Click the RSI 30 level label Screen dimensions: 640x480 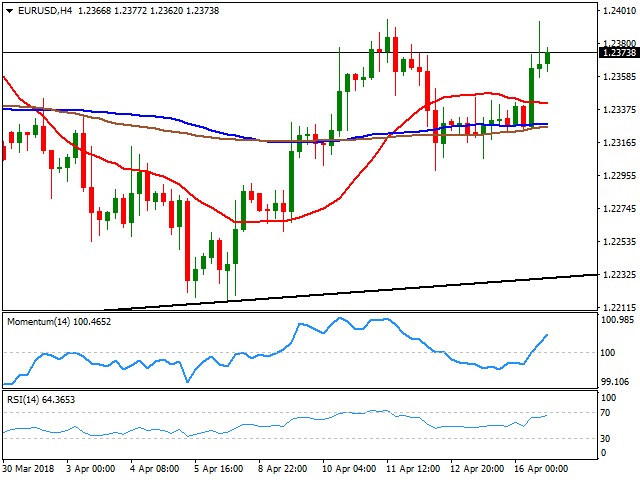coord(606,439)
